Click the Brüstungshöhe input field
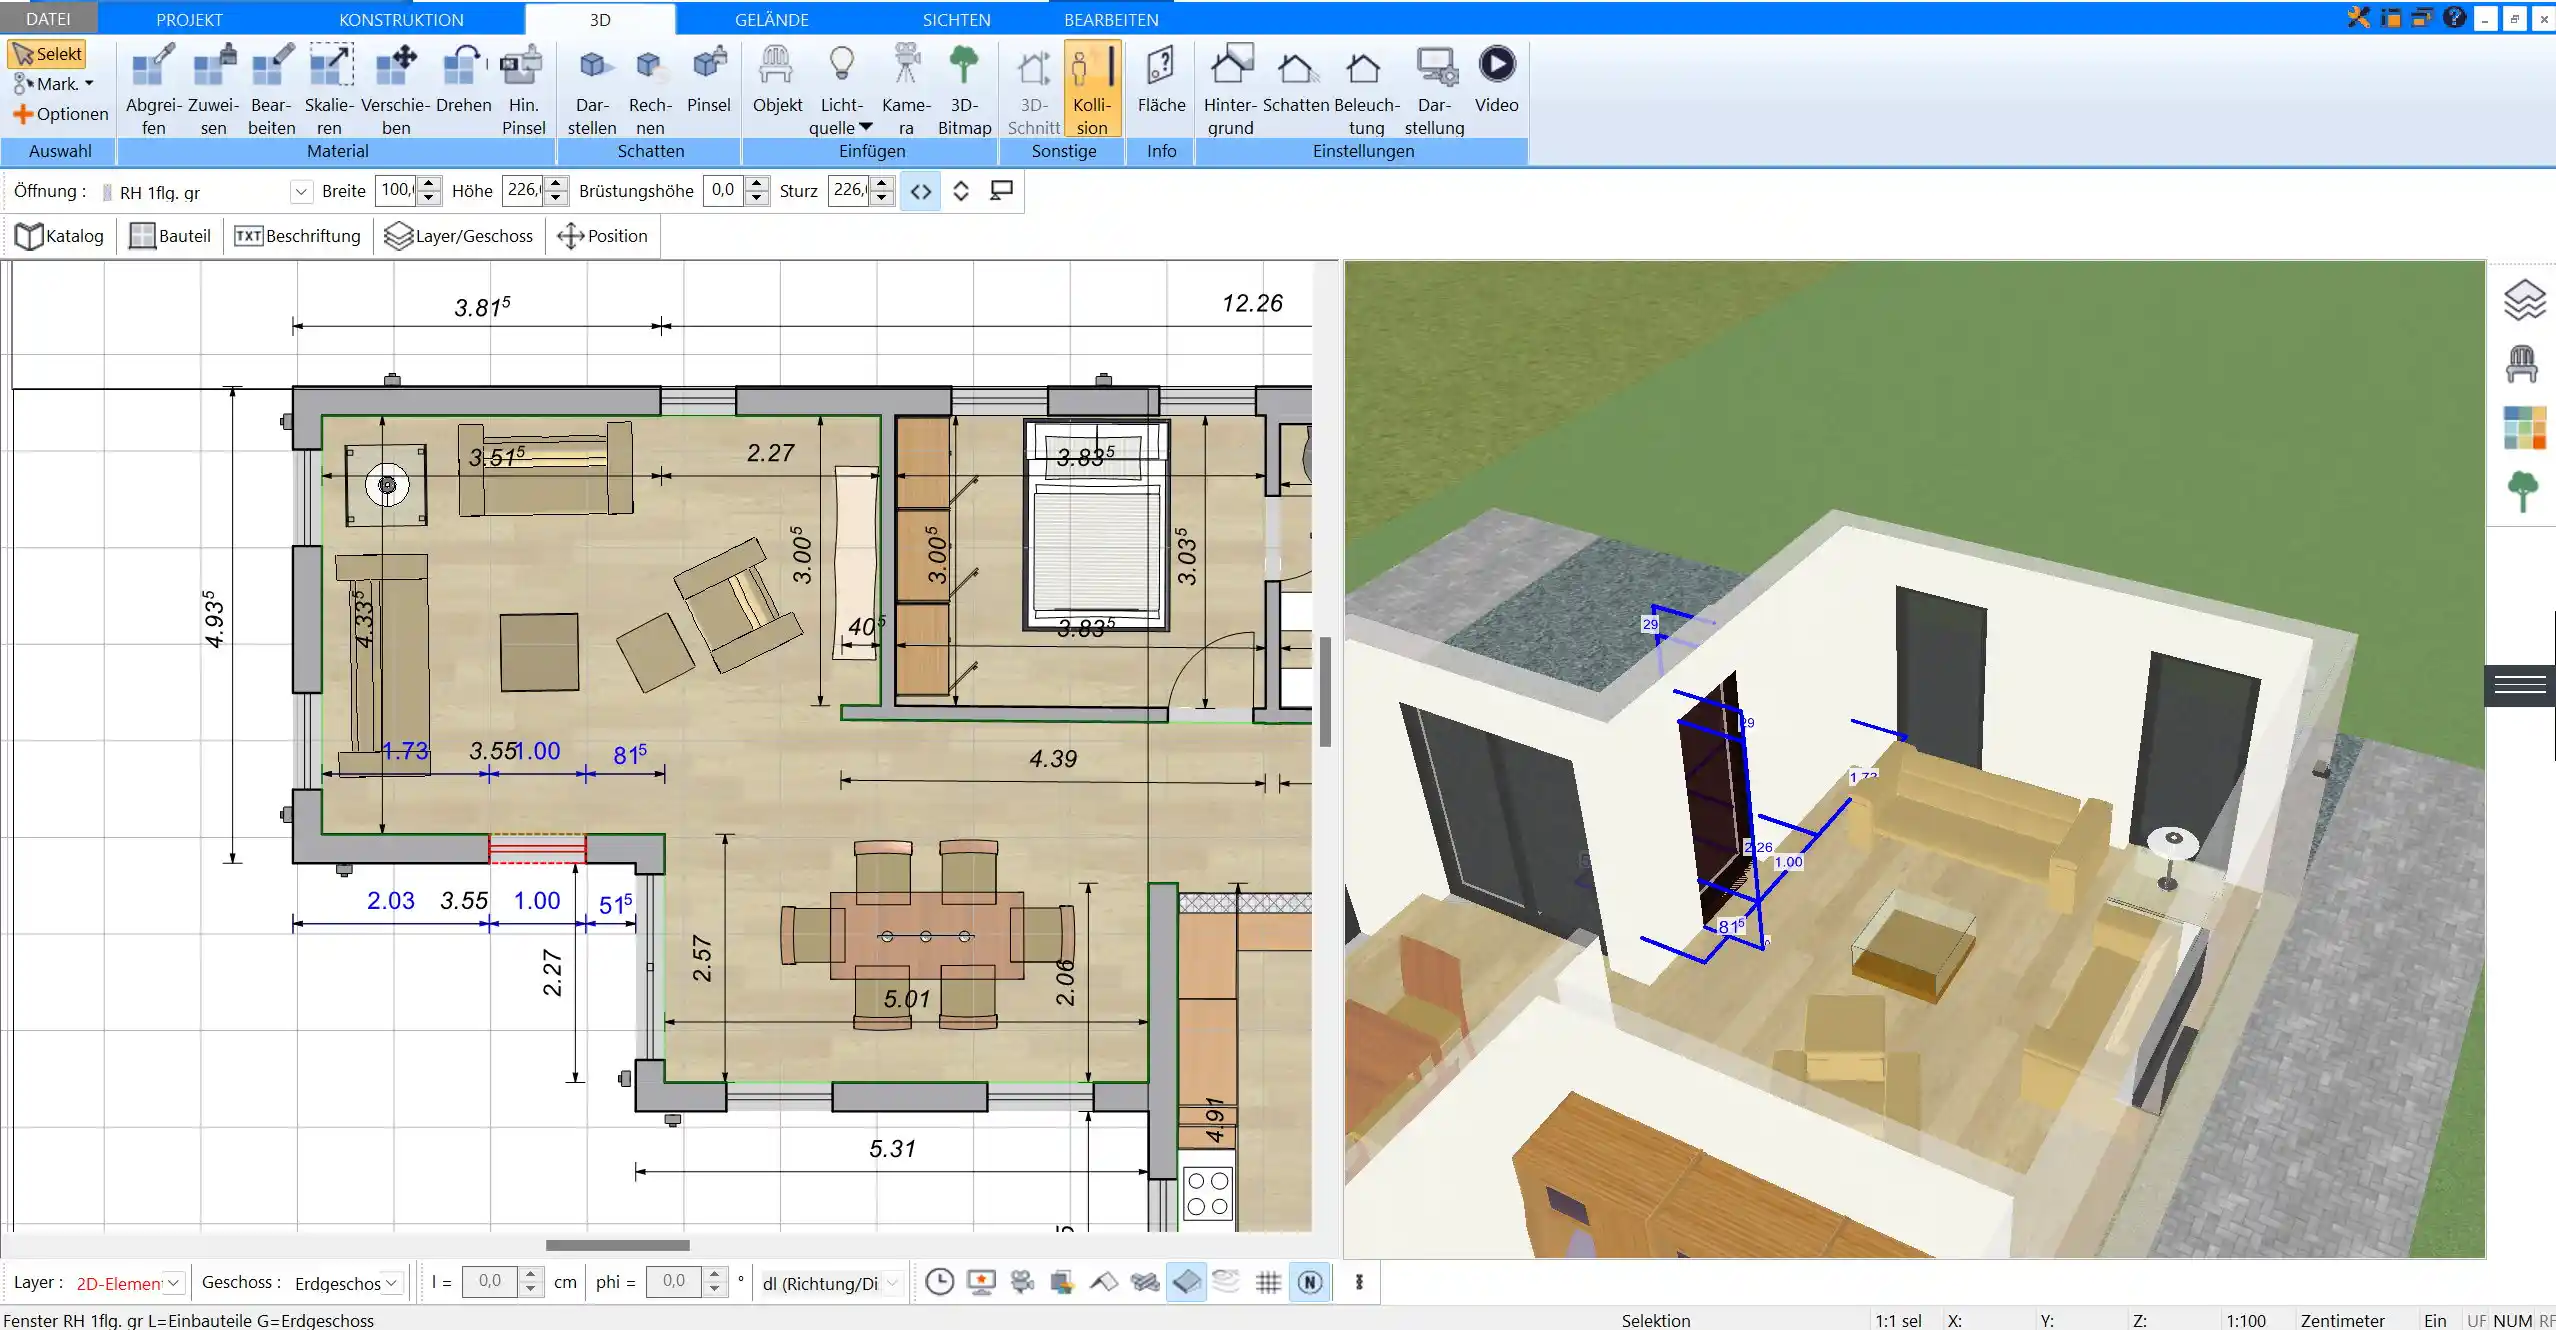 (x=724, y=190)
